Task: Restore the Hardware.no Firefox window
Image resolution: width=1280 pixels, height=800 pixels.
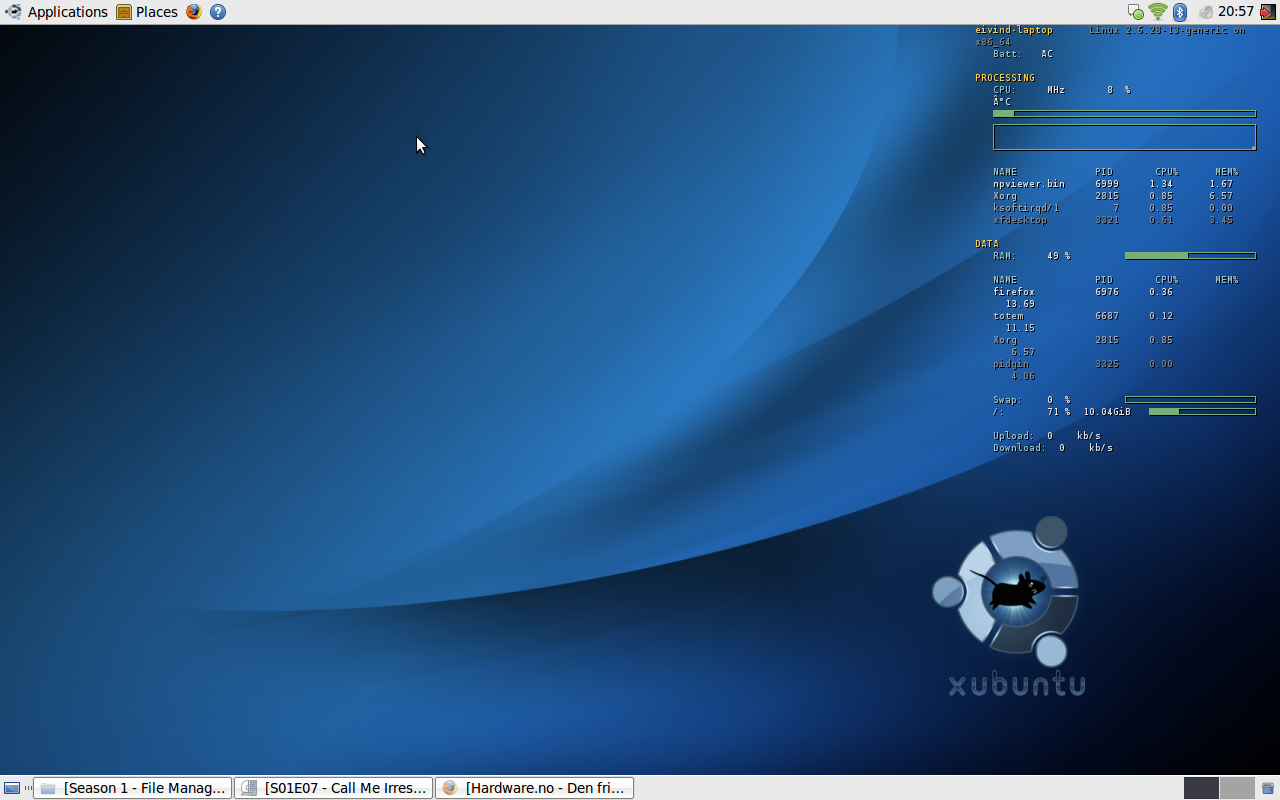Action: (x=535, y=788)
